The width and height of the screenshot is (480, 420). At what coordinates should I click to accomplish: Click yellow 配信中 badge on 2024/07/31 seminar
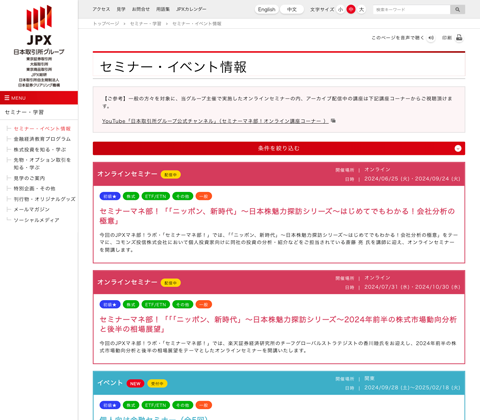(171, 283)
